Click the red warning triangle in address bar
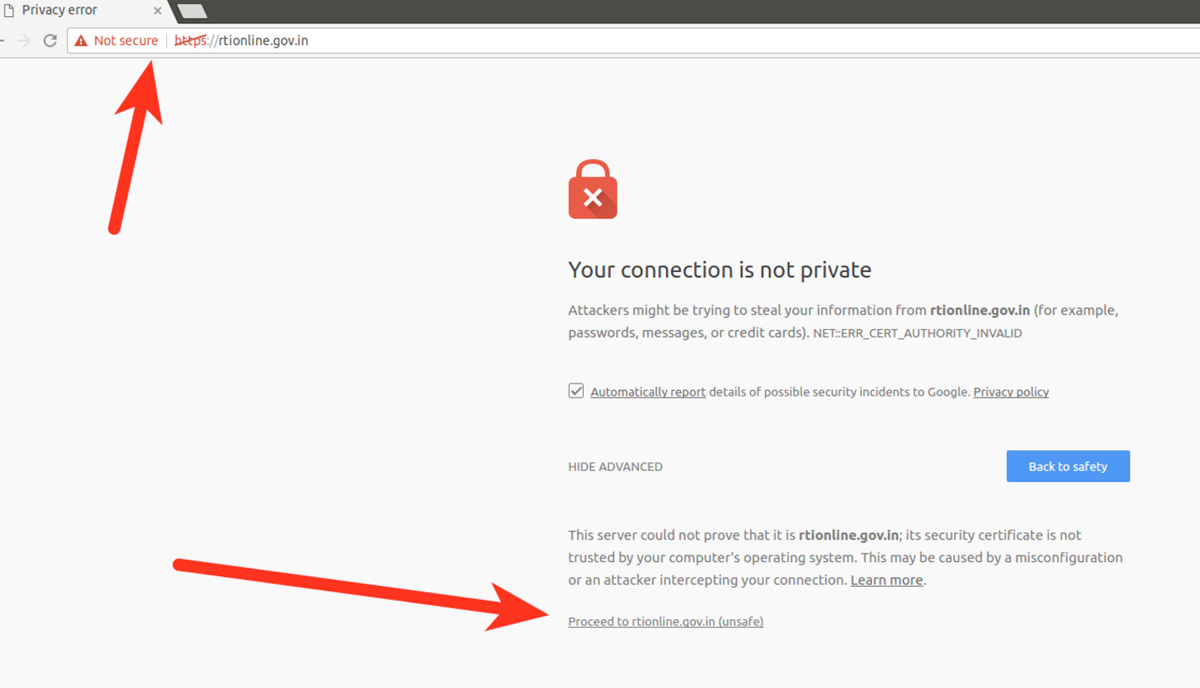 [x=81, y=41]
